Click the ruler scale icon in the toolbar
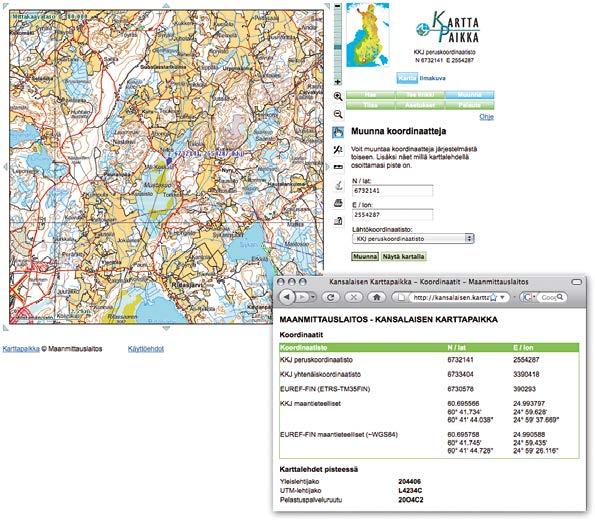Image resolution: width=595 pixels, height=527 pixels. point(338,167)
